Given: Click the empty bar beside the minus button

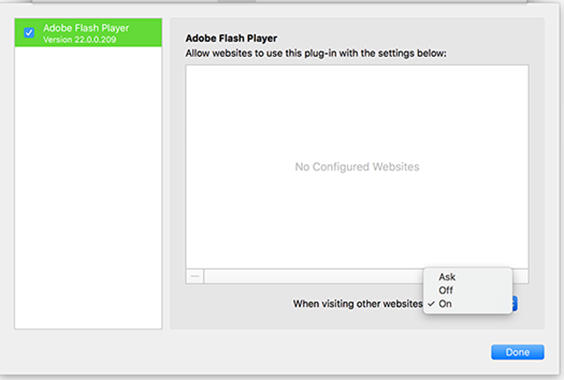Looking at the screenshot, I should click(313, 276).
